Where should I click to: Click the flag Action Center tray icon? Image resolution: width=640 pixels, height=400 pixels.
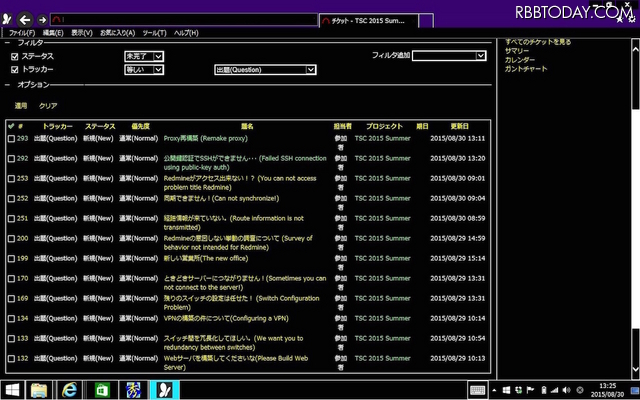[531, 391]
